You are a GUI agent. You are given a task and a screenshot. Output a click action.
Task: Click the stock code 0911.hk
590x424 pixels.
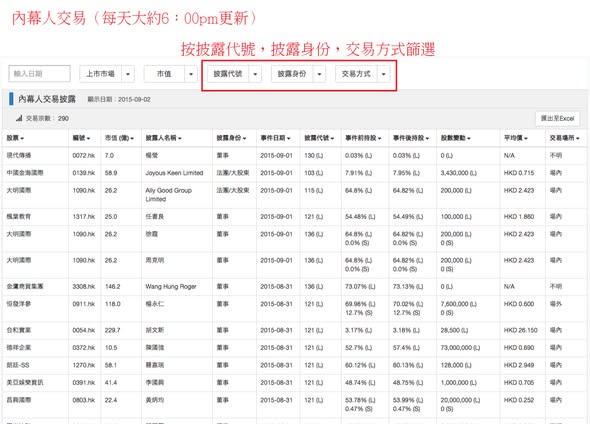(84, 304)
